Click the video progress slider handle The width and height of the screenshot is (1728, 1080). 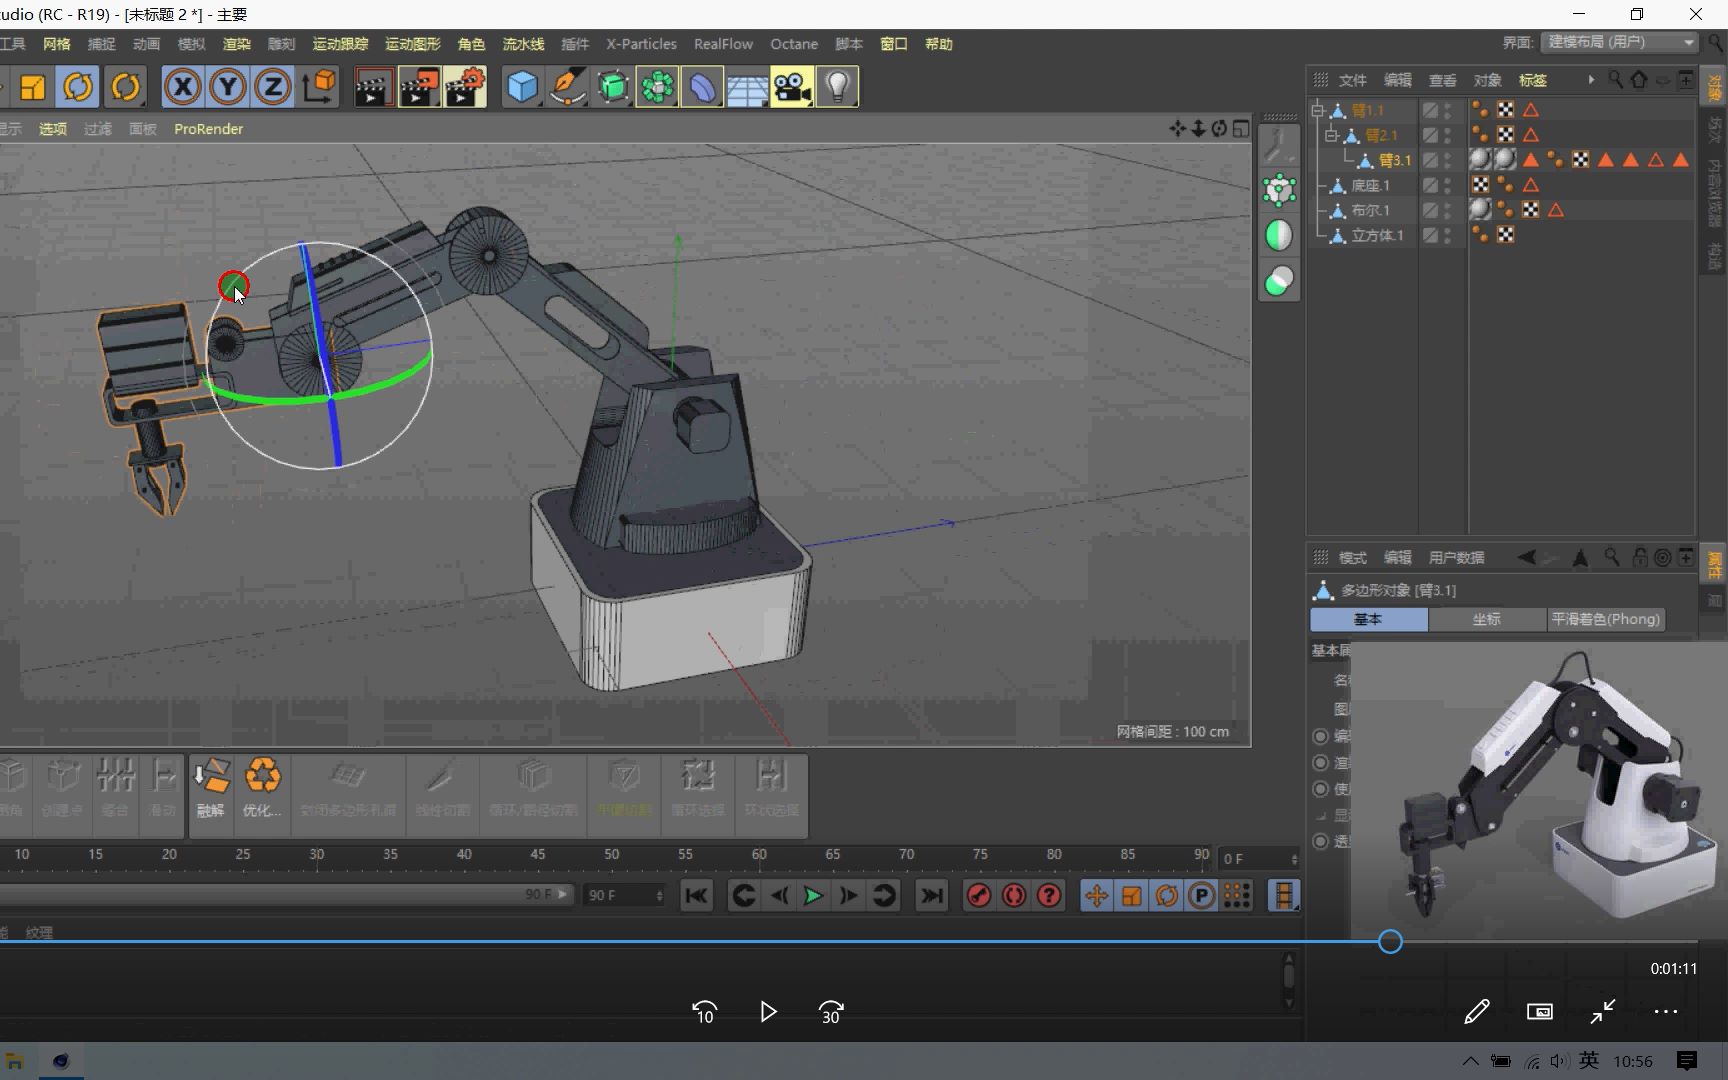click(1390, 941)
